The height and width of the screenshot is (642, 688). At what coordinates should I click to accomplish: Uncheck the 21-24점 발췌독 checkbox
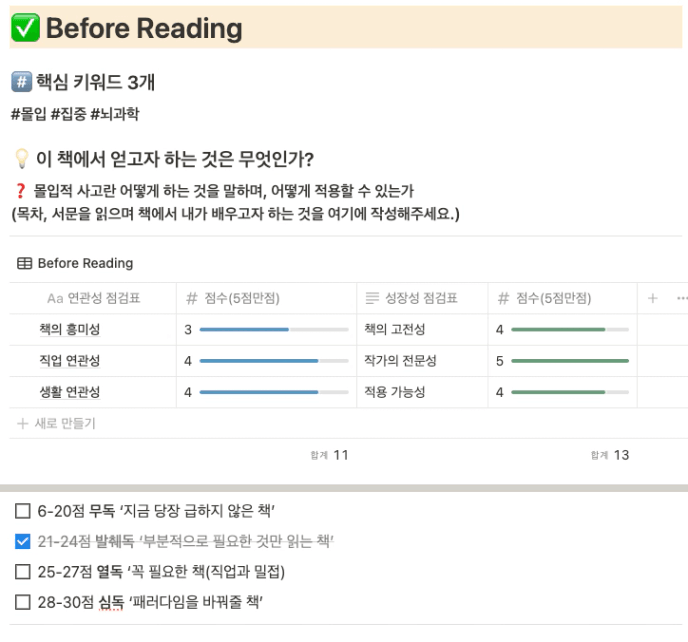pos(23,542)
